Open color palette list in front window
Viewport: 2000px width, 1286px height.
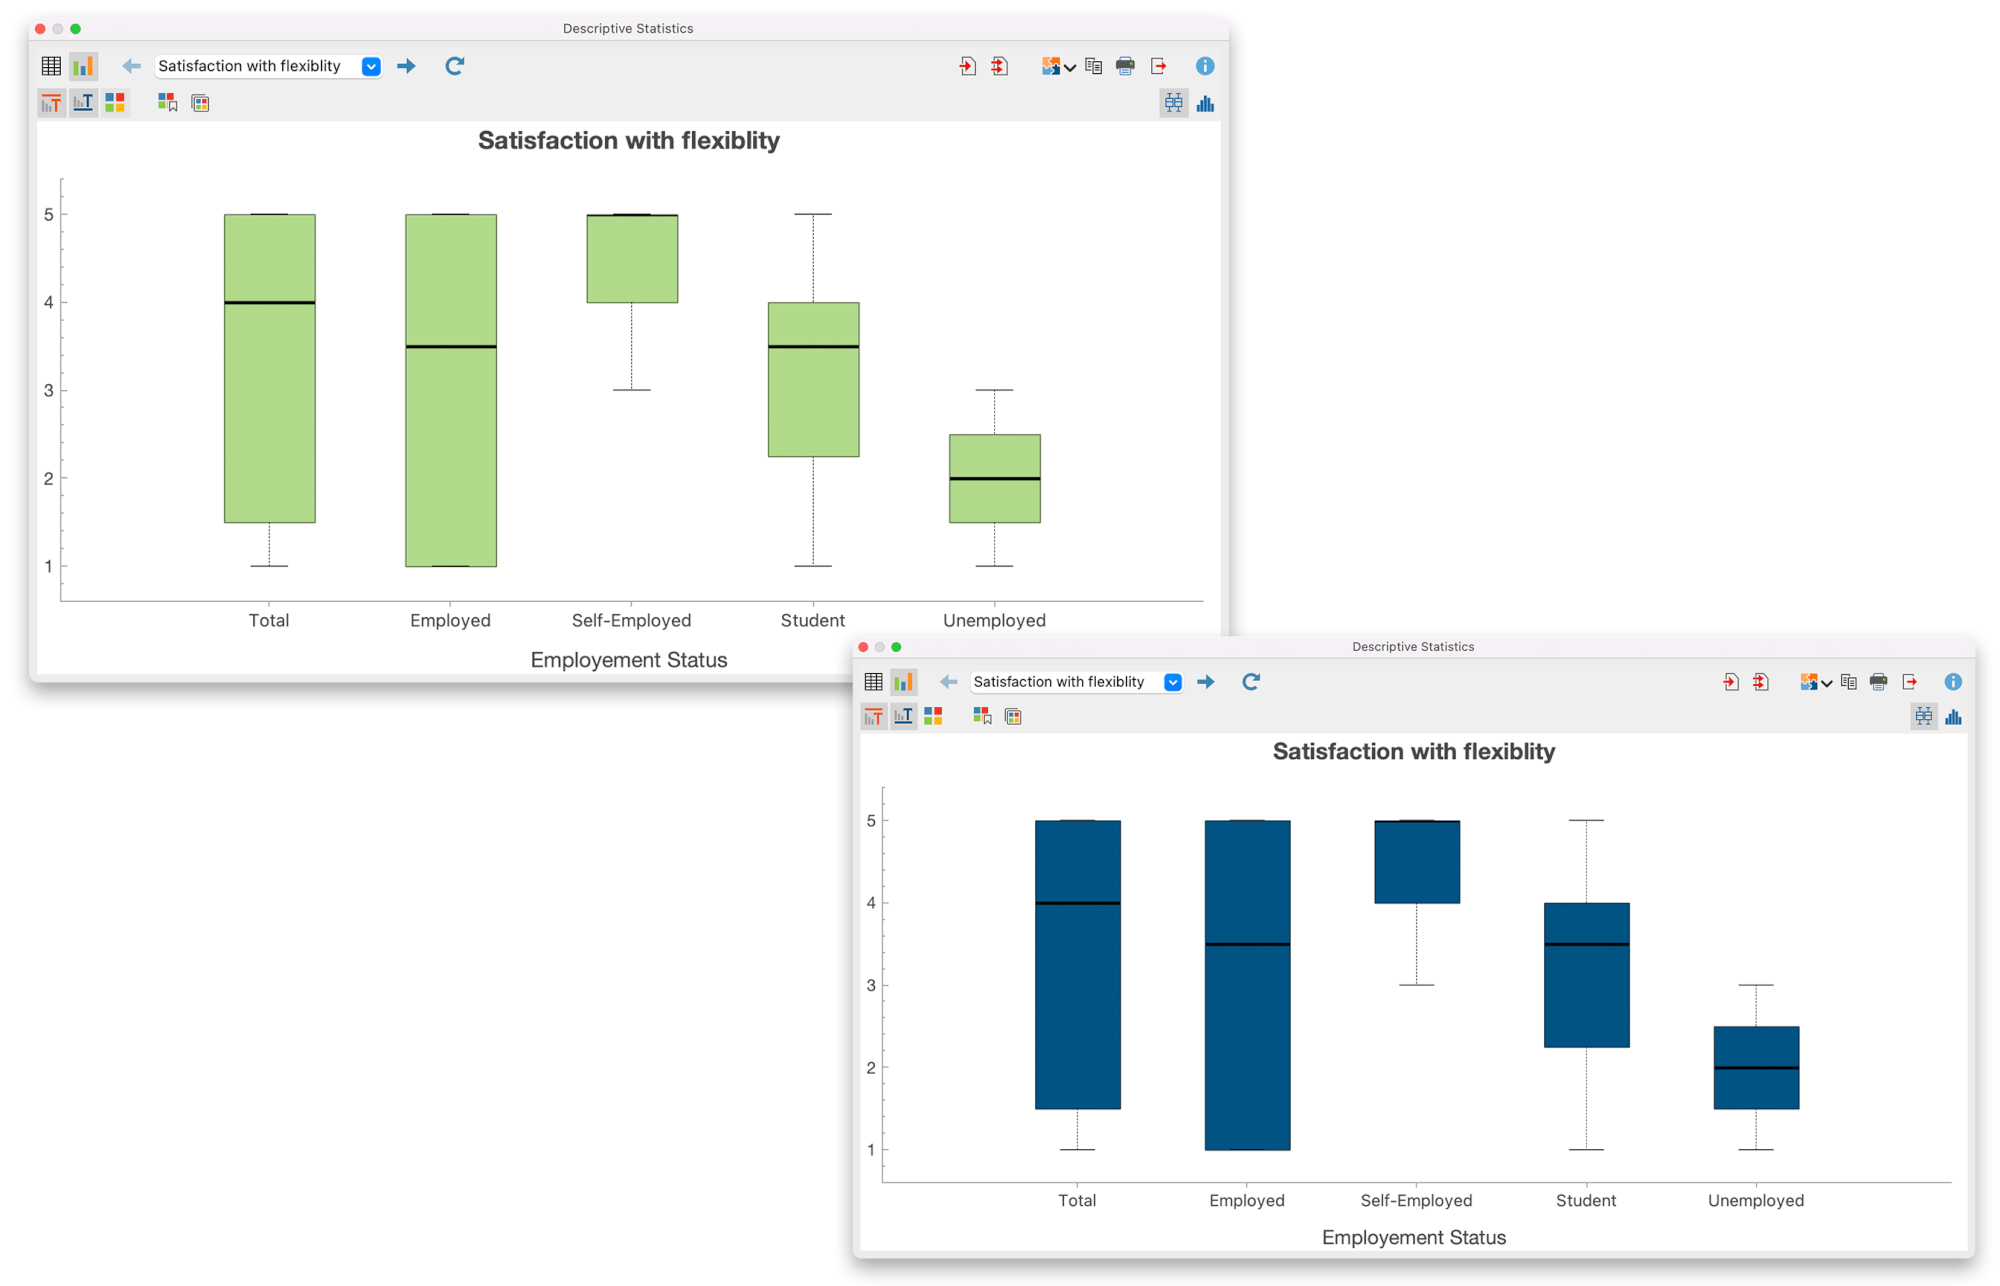click(1013, 717)
